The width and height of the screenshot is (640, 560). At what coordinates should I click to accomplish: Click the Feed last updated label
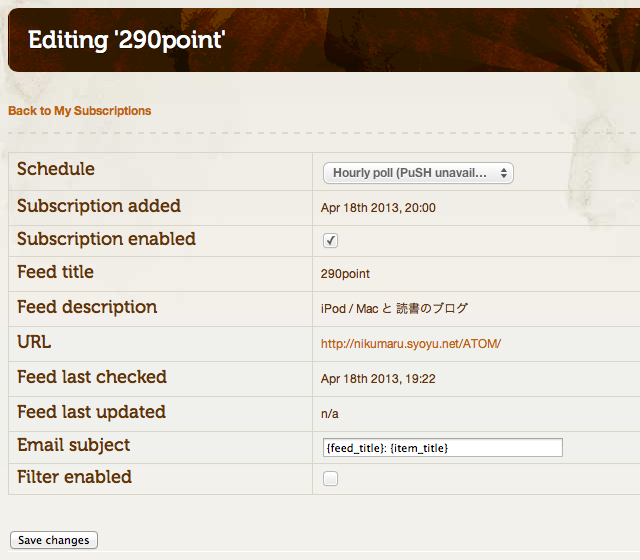tap(91, 412)
